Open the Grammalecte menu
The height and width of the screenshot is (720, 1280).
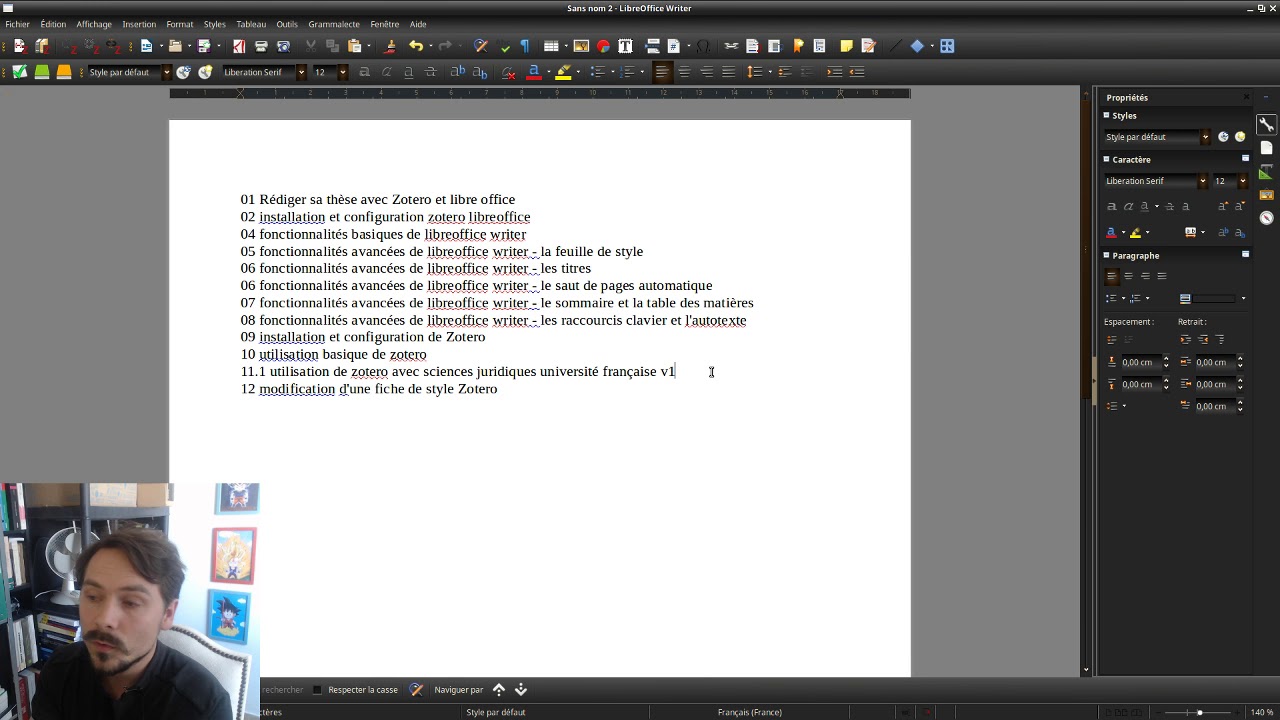(334, 24)
